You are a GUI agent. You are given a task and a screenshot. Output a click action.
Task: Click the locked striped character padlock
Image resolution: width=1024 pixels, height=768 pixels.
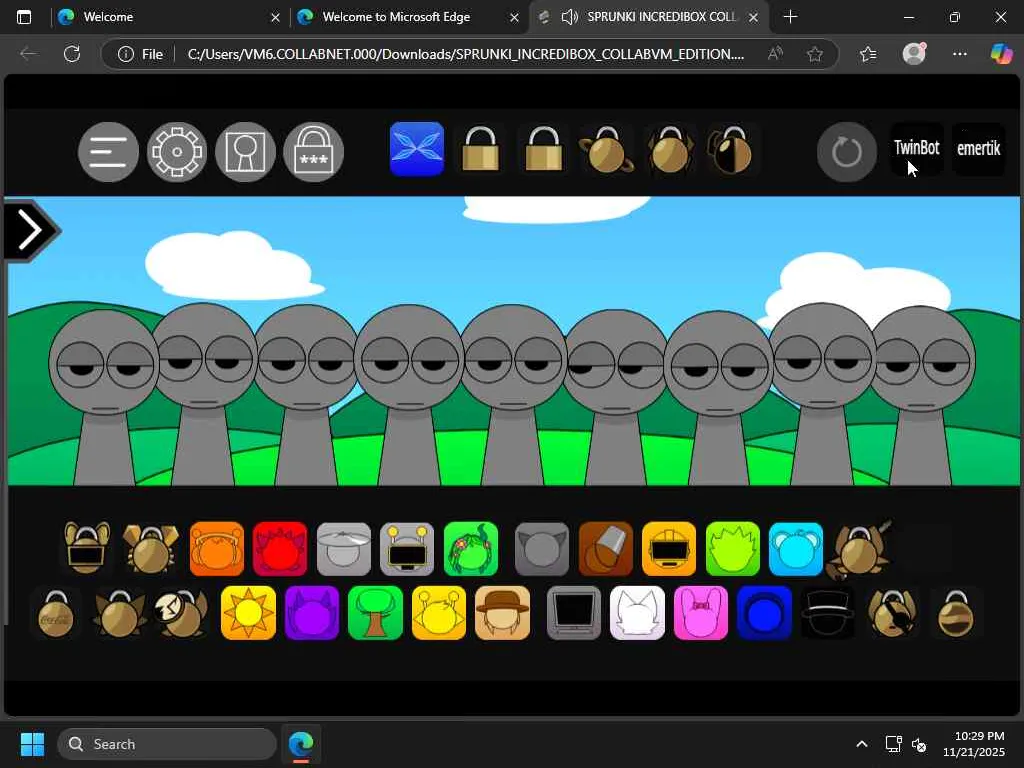[955, 613]
